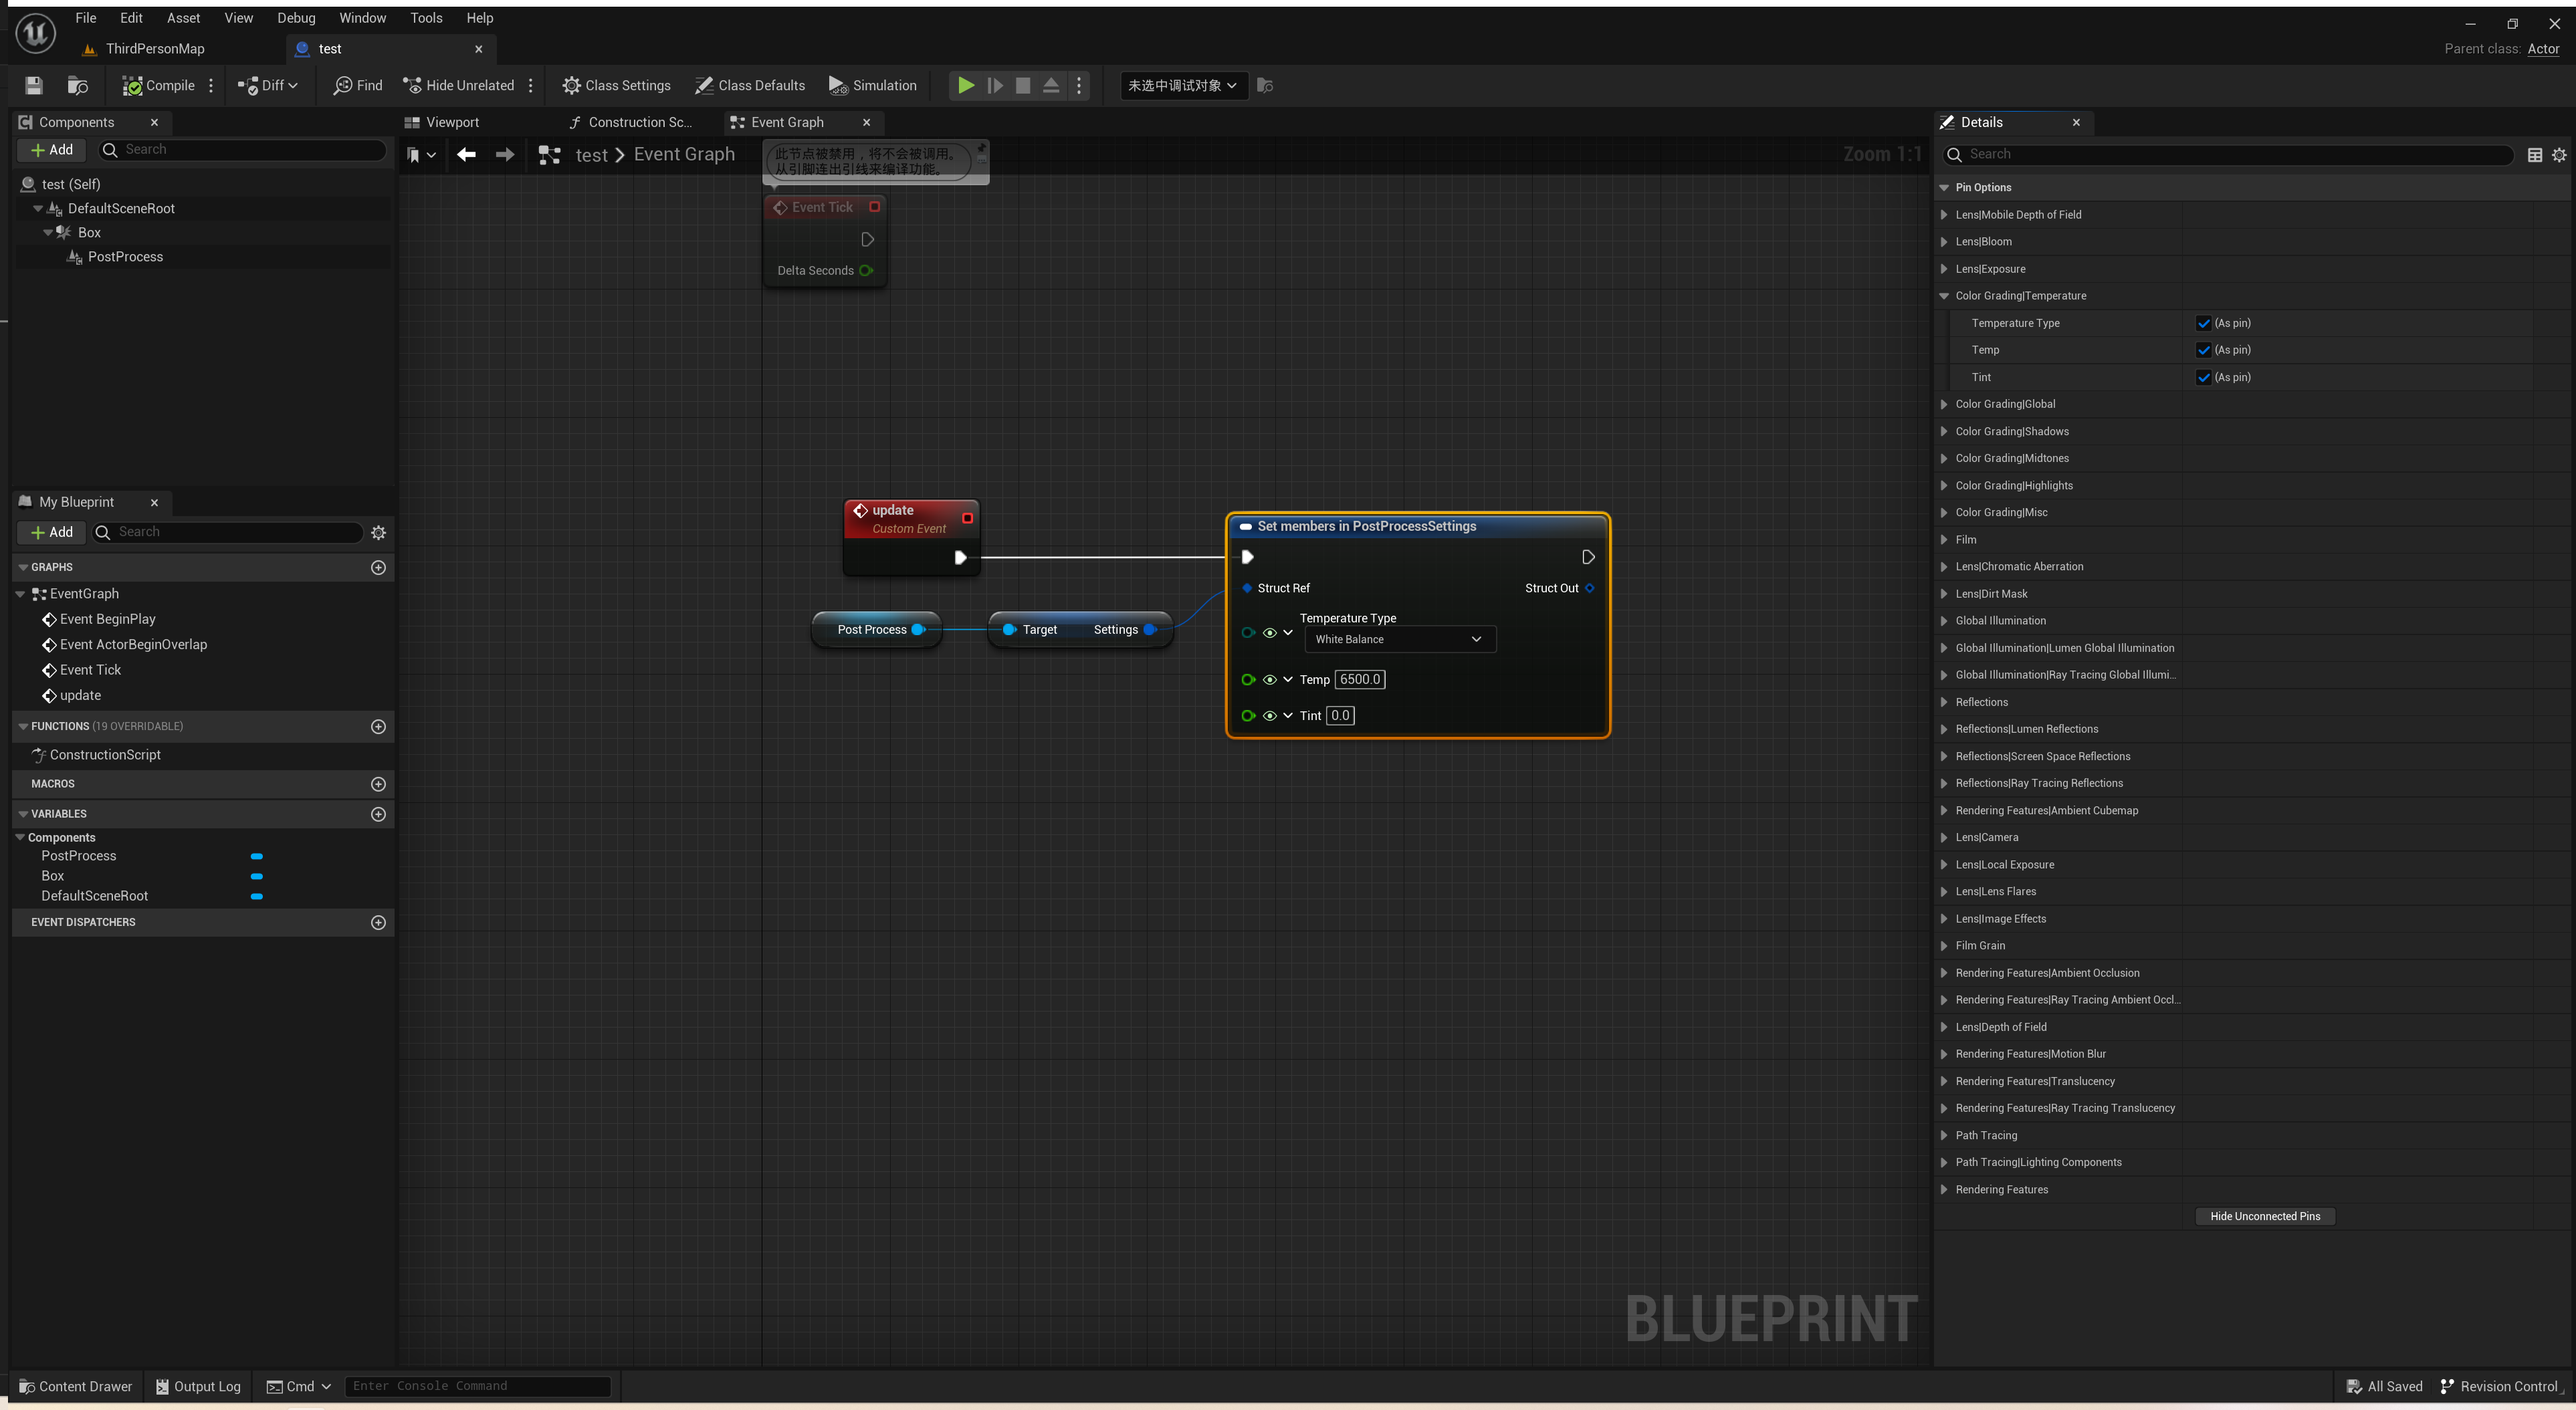Add event dispatcher with plus icon
Screen dimensions: 2576x1410
[x=378, y=922]
